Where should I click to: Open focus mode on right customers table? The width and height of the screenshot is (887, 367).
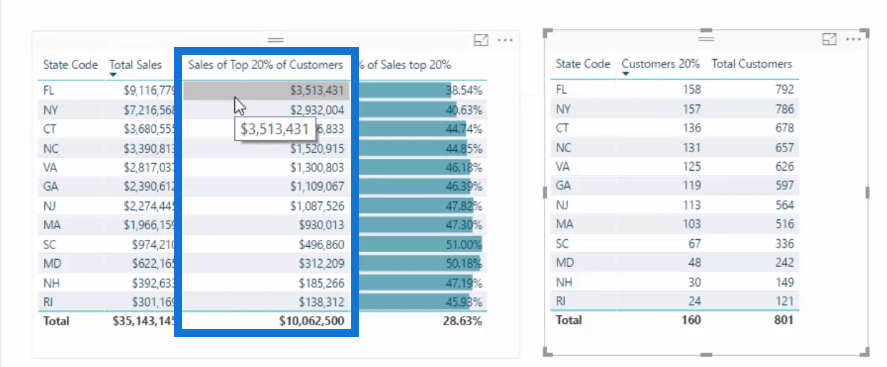pyautogui.click(x=829, y=39)
